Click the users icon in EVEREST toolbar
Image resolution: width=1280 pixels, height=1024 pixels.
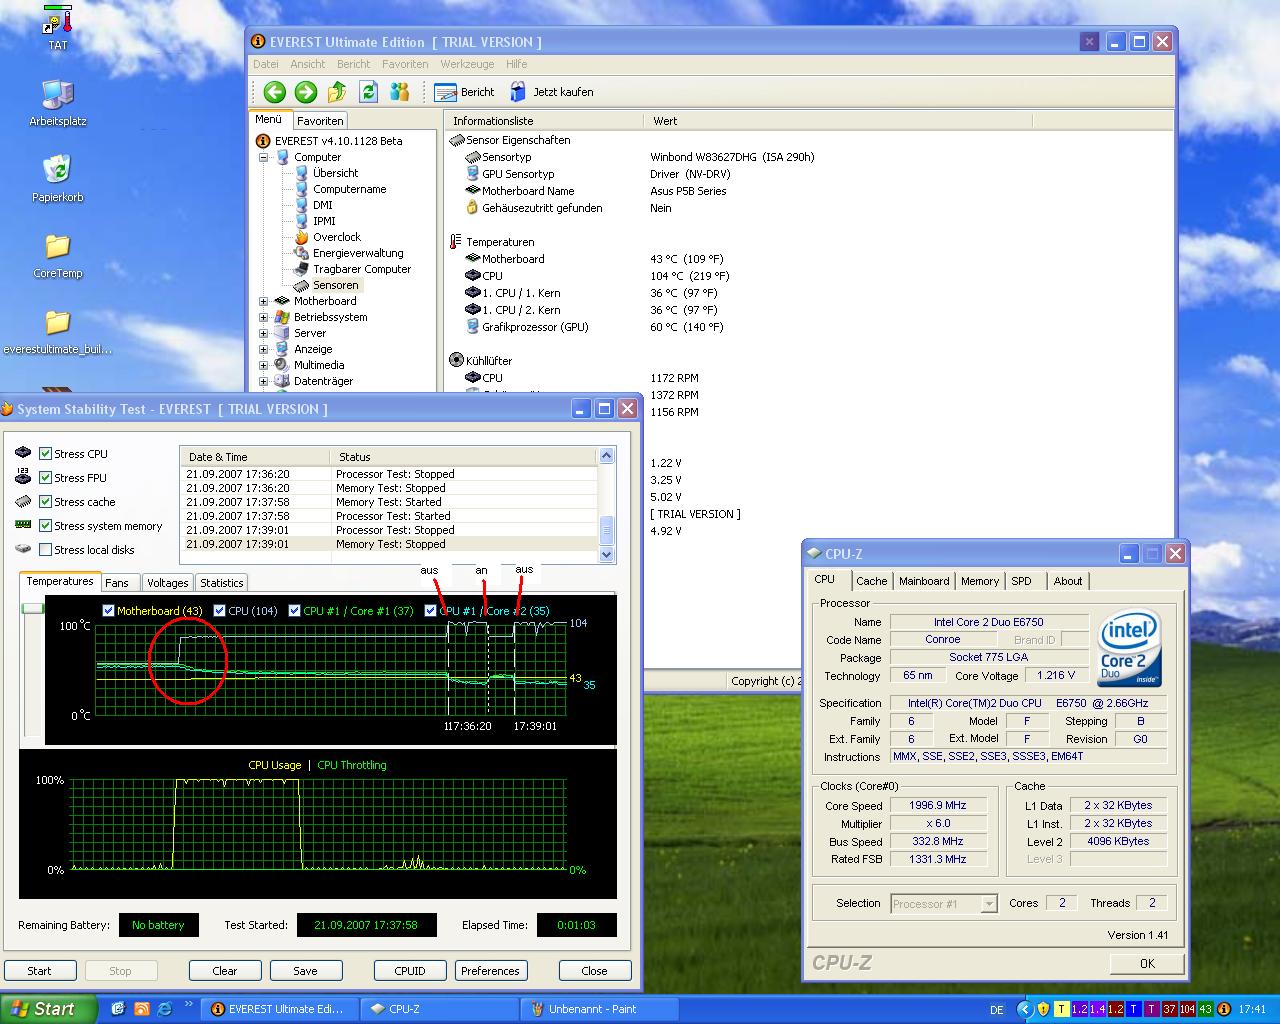[x=400, y=92]
